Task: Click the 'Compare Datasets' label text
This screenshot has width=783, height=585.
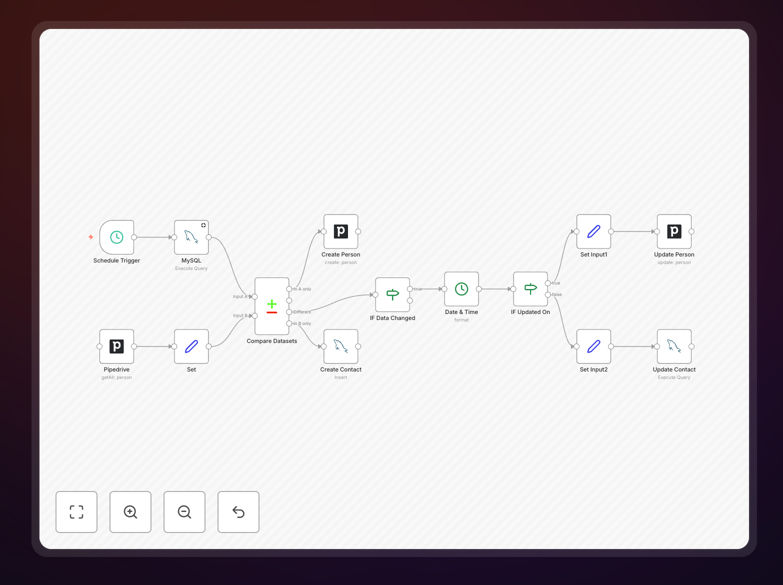Action: click(272, 341)
